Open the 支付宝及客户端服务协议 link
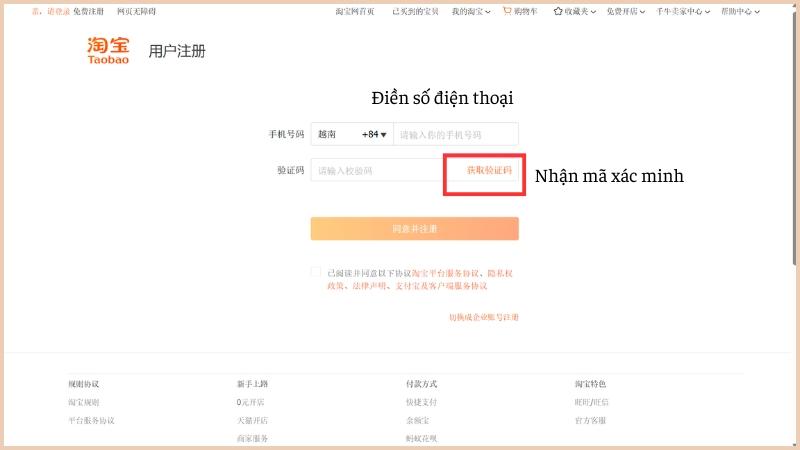This screenshot has width=800, height=450. coord(441,286)
